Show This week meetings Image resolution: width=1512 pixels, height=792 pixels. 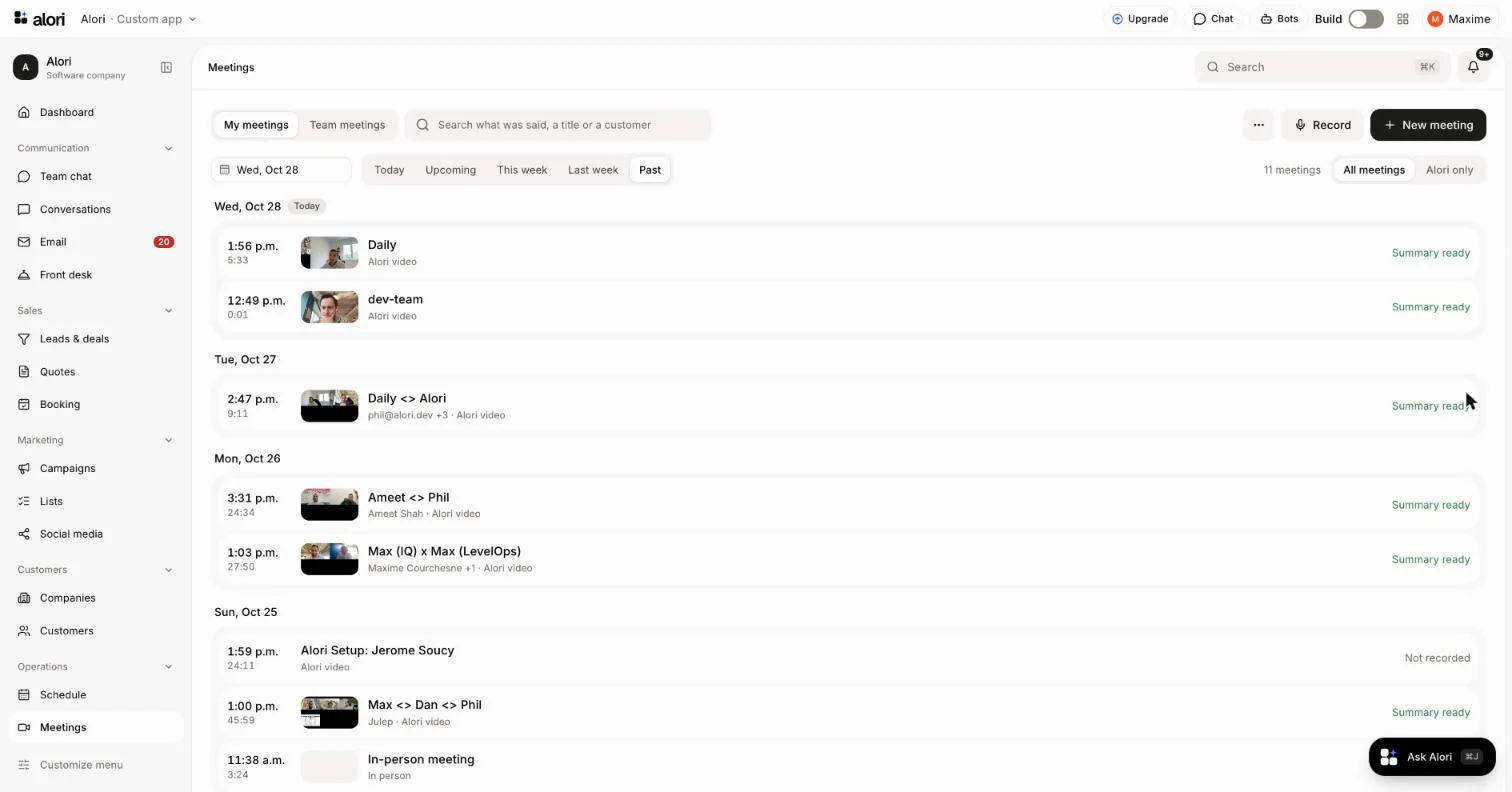(522, 170)
